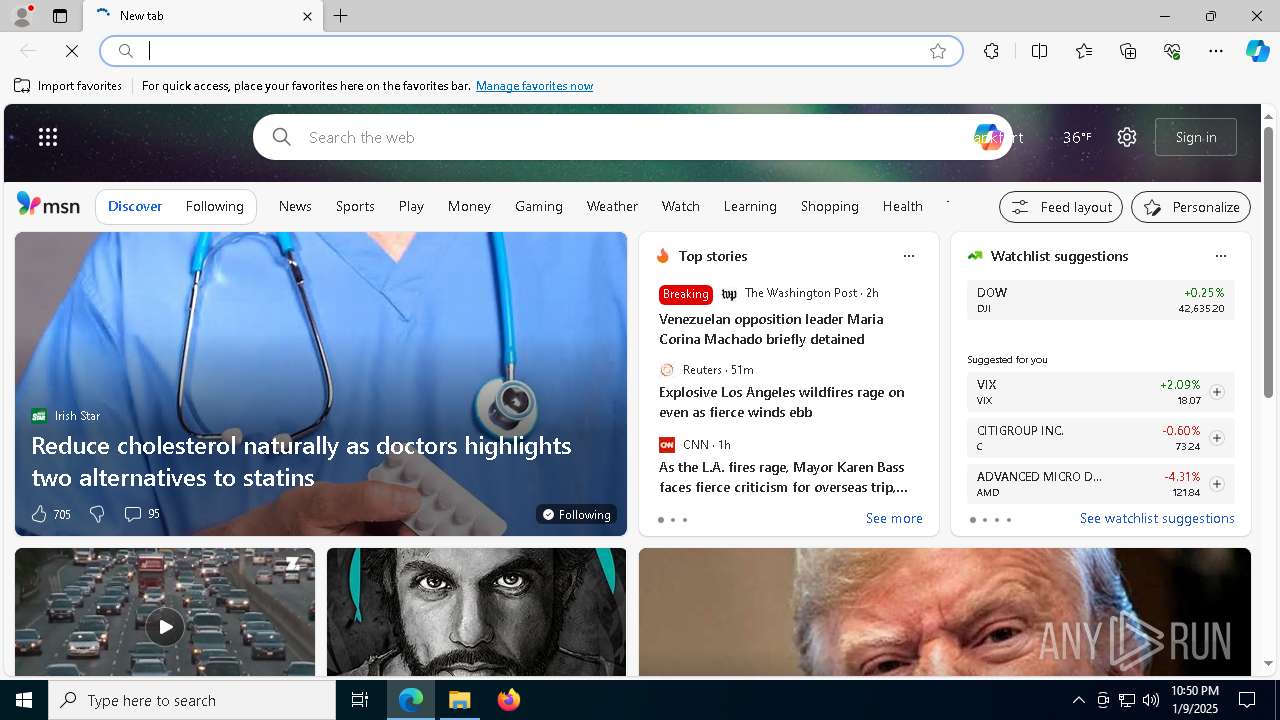
Task: Open the Gaming category
Action: click(x=539, y=206)
